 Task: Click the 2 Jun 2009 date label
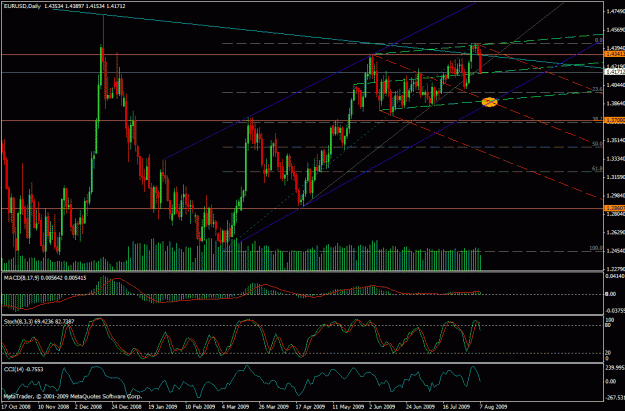tap(383, 407)
